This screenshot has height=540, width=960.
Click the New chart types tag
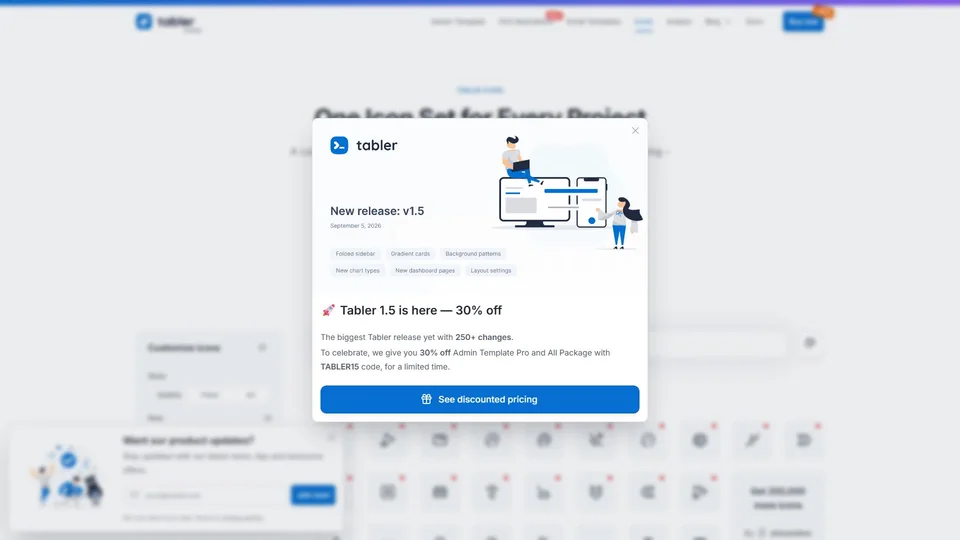click(358, 271)
